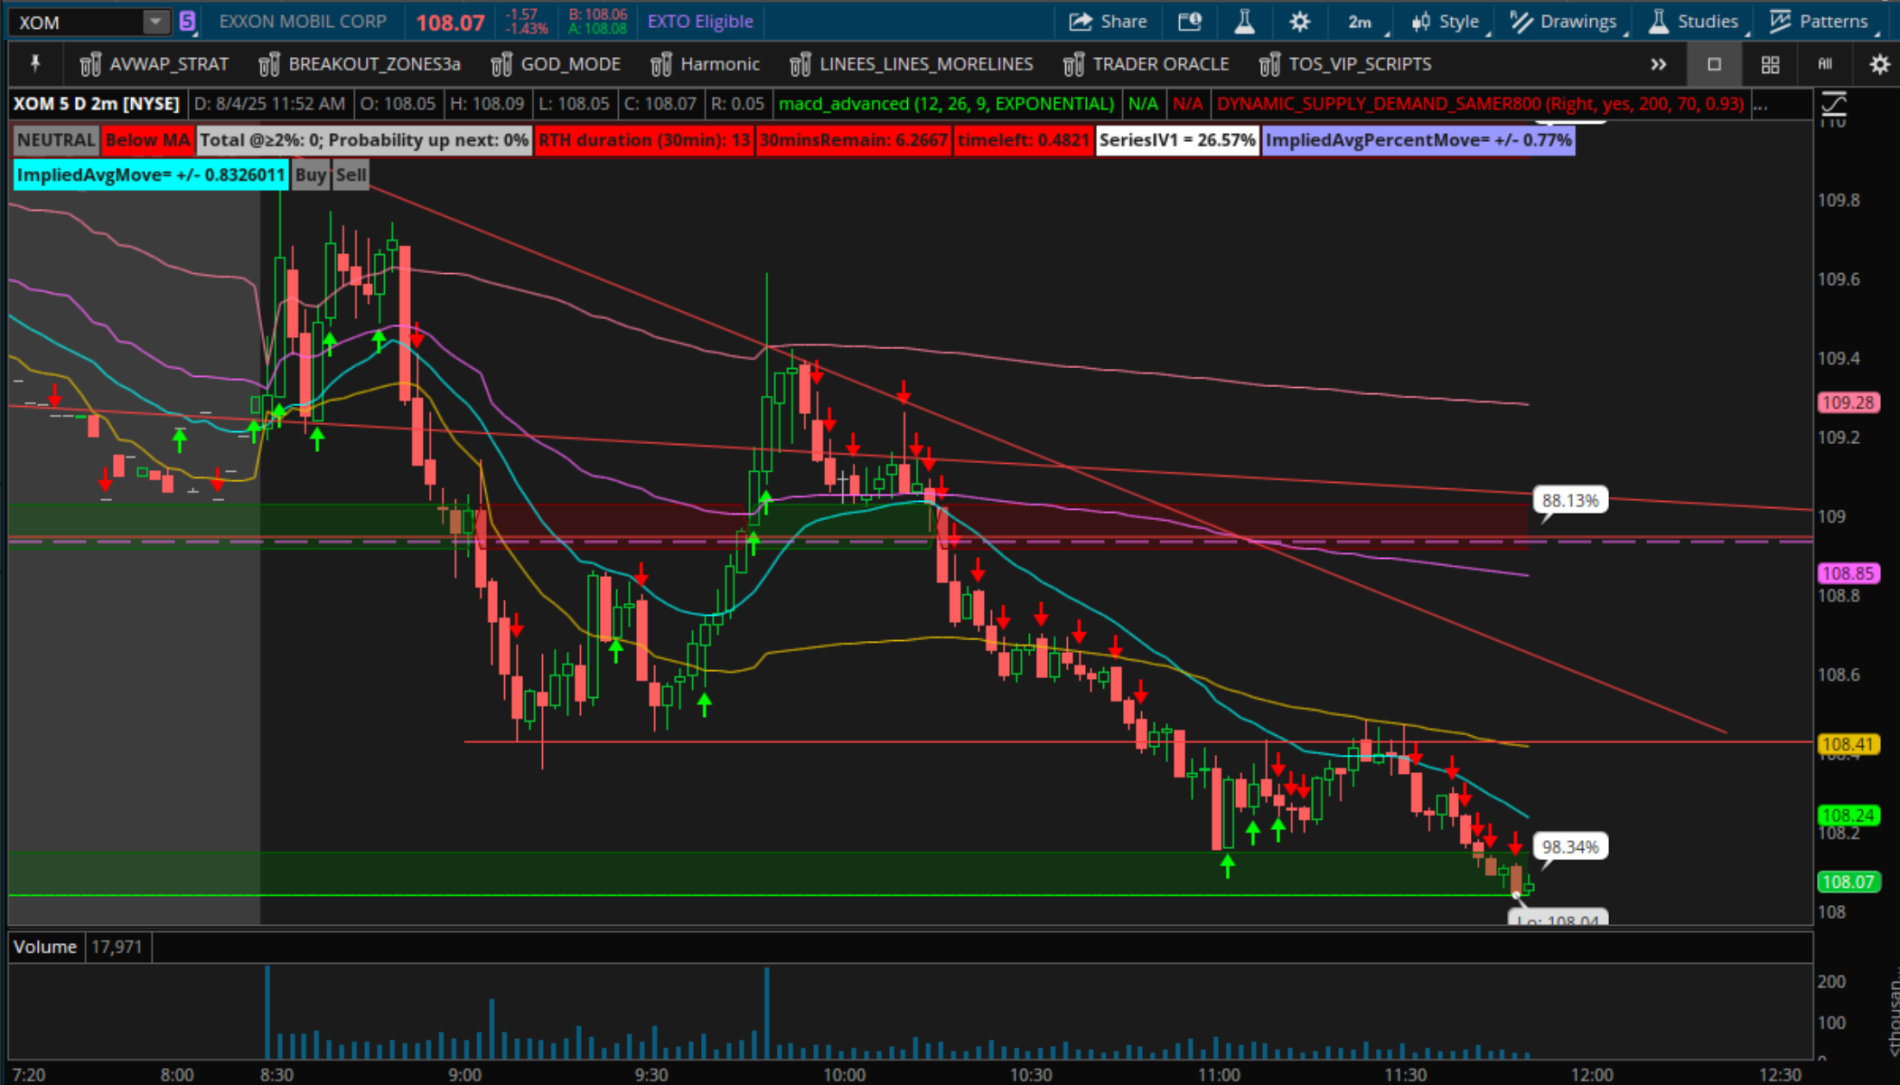Open the XOM symbol dropdown arrow
The image size is (1900, 1085).
coord(155,21)
